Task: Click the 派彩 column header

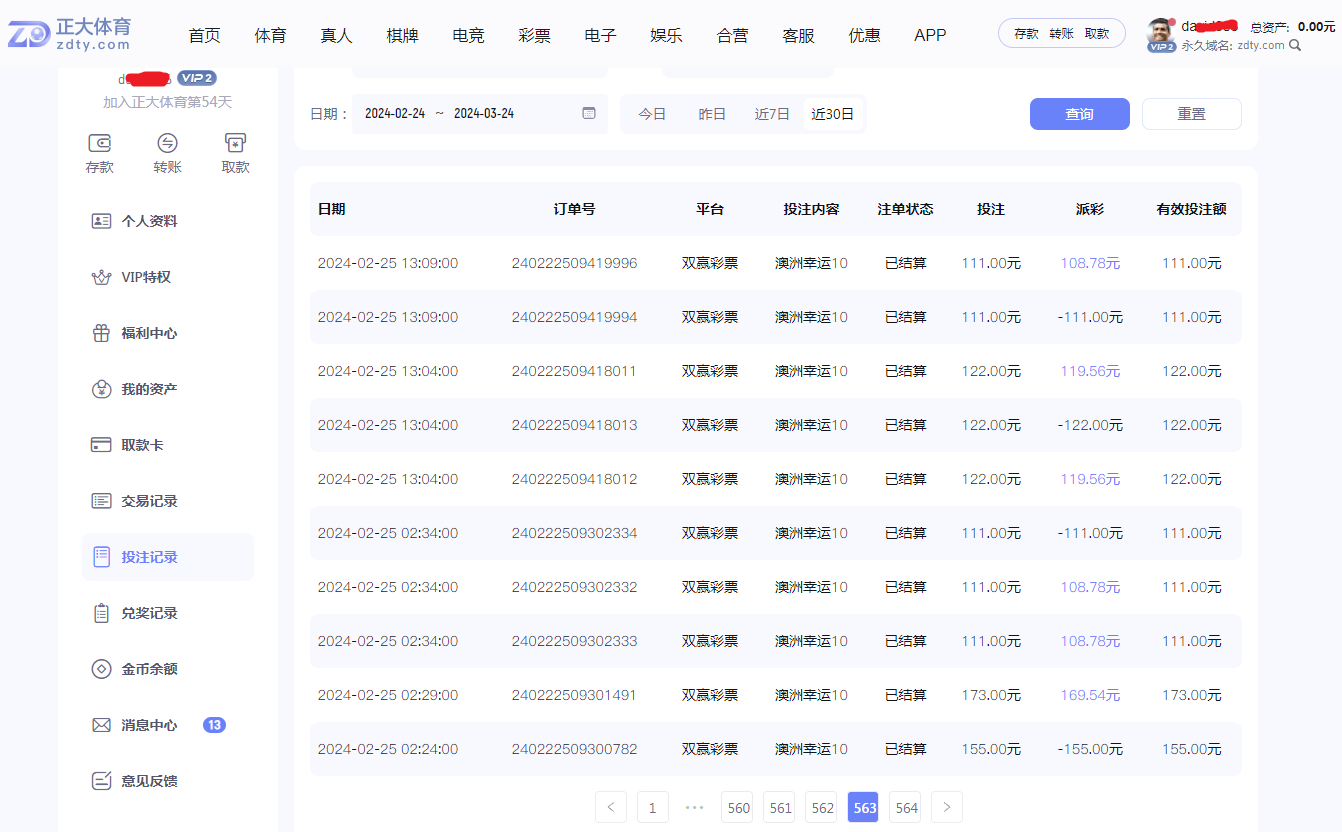Action: pos(1090,209)
